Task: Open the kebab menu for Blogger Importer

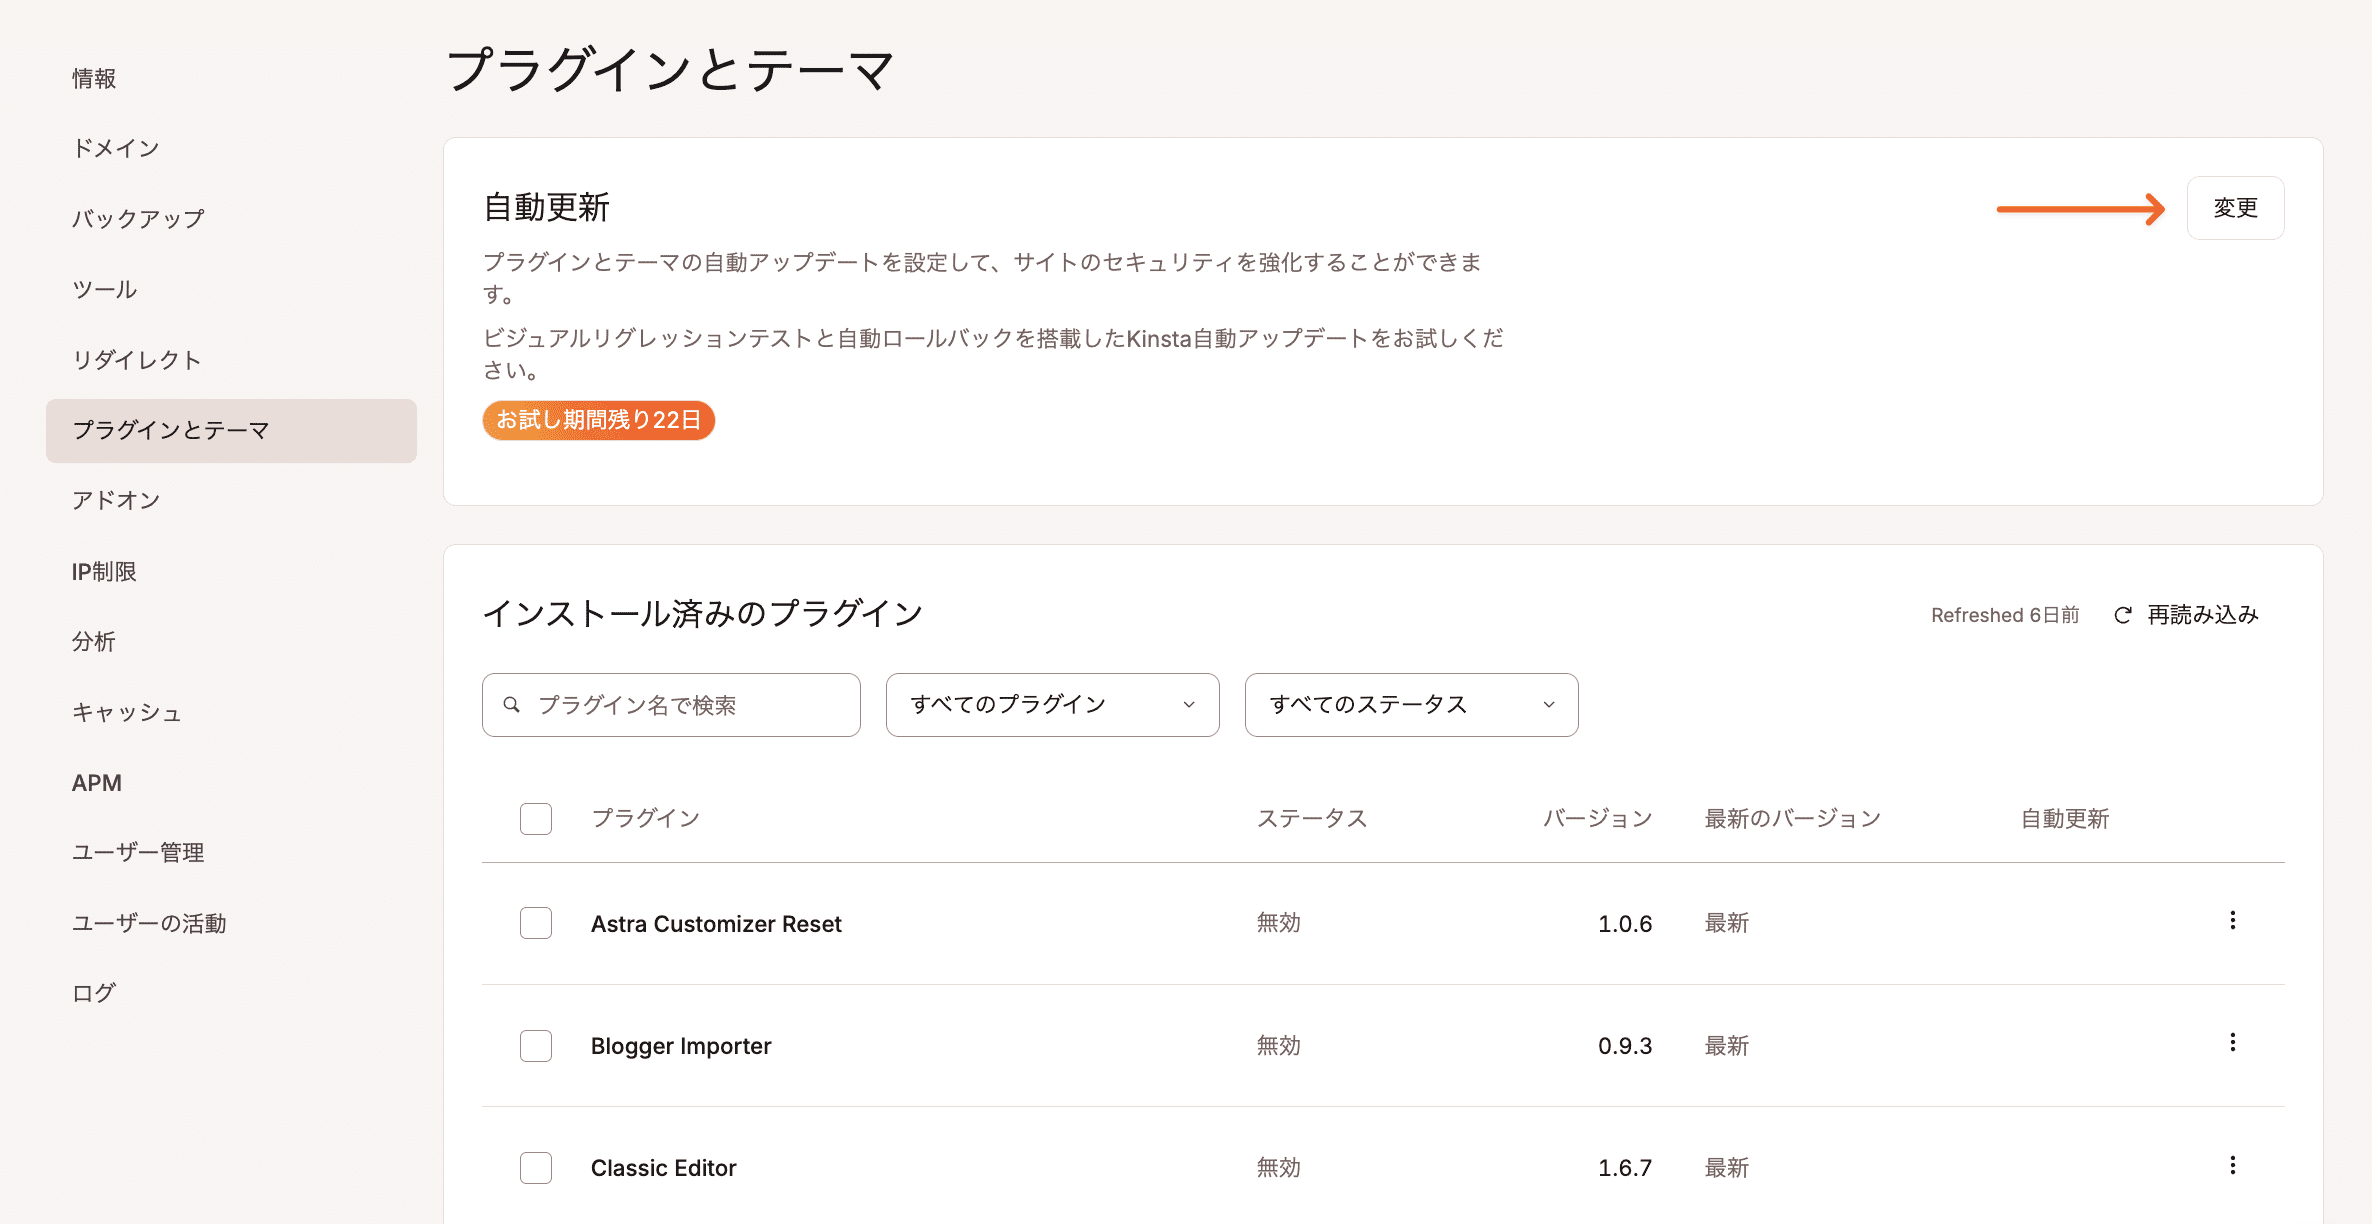Action: tap(2231, 1042)
